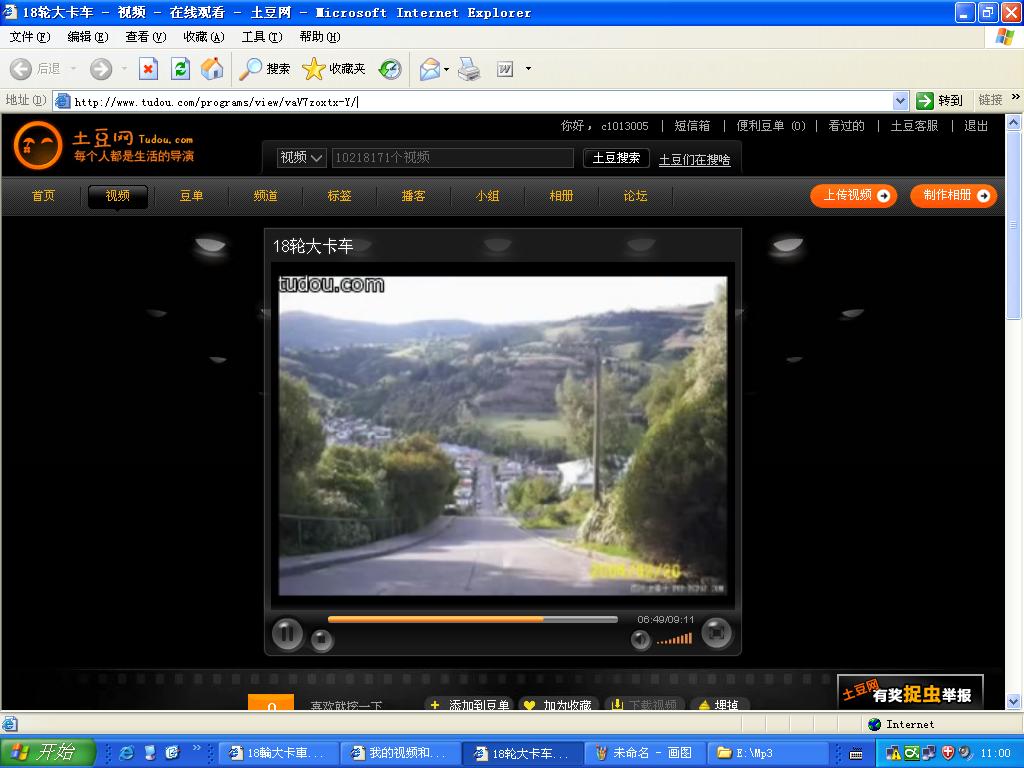Go to 首页 navigation tab
Screen dimensions: 1024x768
pos(44,196)
